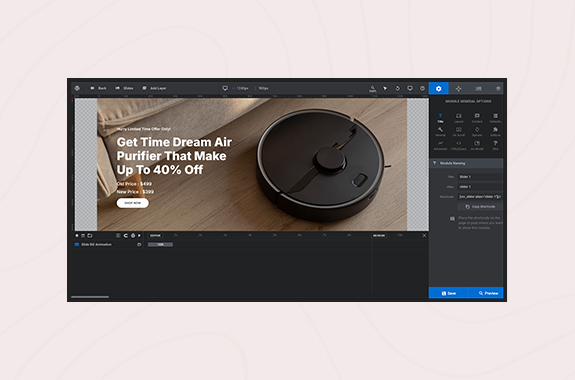Viewport: 575px width, 380px height.
Task: Open the help circle icon in top toolbar
Action: 422,88
